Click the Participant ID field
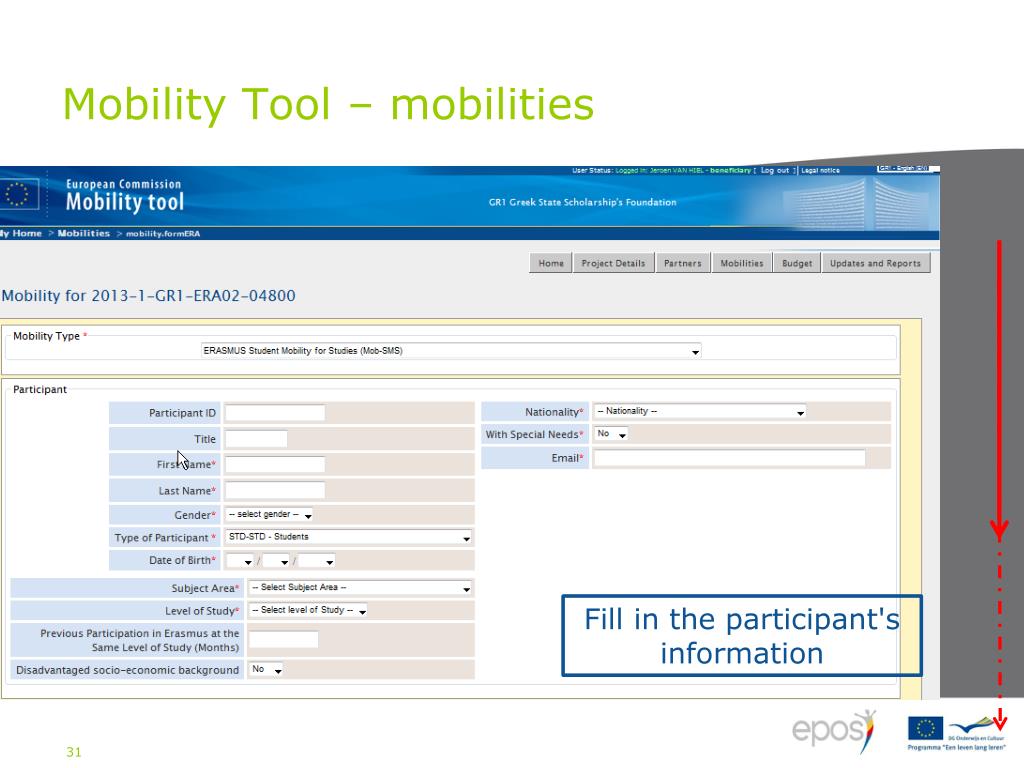 tap(275, 413)
